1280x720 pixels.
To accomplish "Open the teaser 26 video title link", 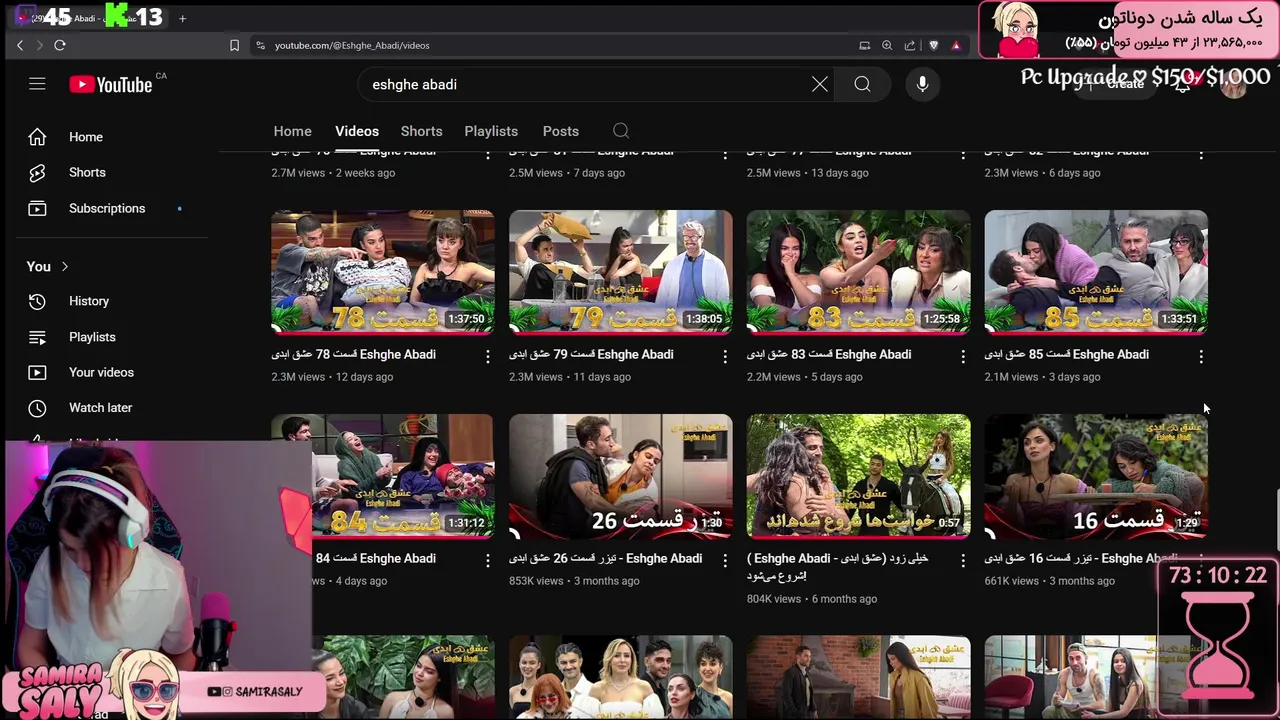I will click(x=605, y=558).
